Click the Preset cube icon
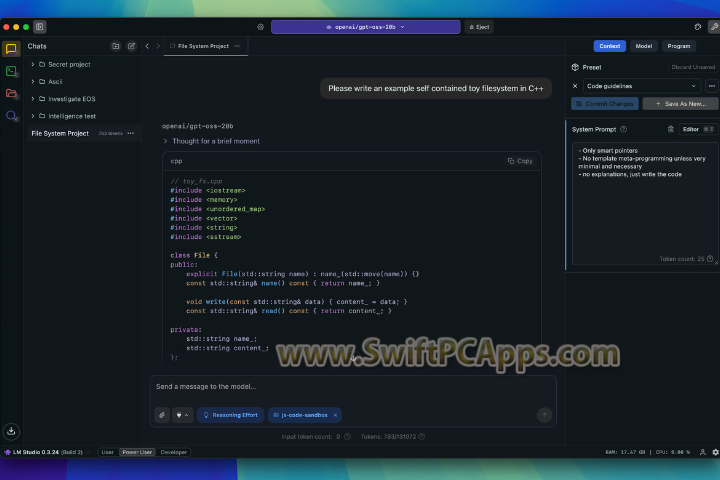This screenshot has width=720, height=480. [575, 67]
